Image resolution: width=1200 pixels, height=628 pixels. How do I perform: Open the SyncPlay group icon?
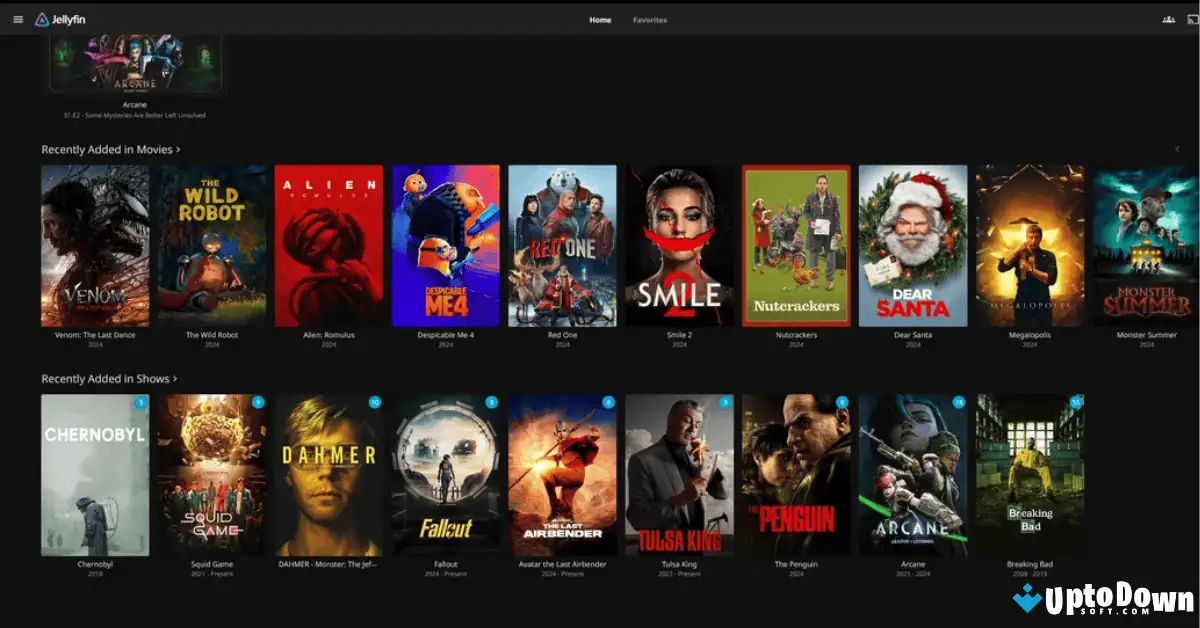tap(1167, 18)
